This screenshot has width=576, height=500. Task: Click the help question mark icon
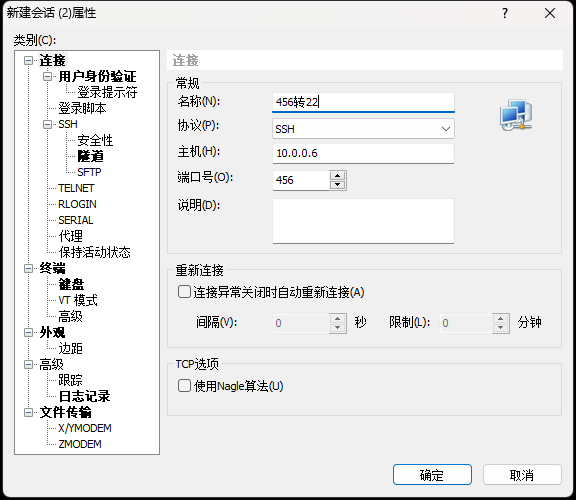point(505,13)
